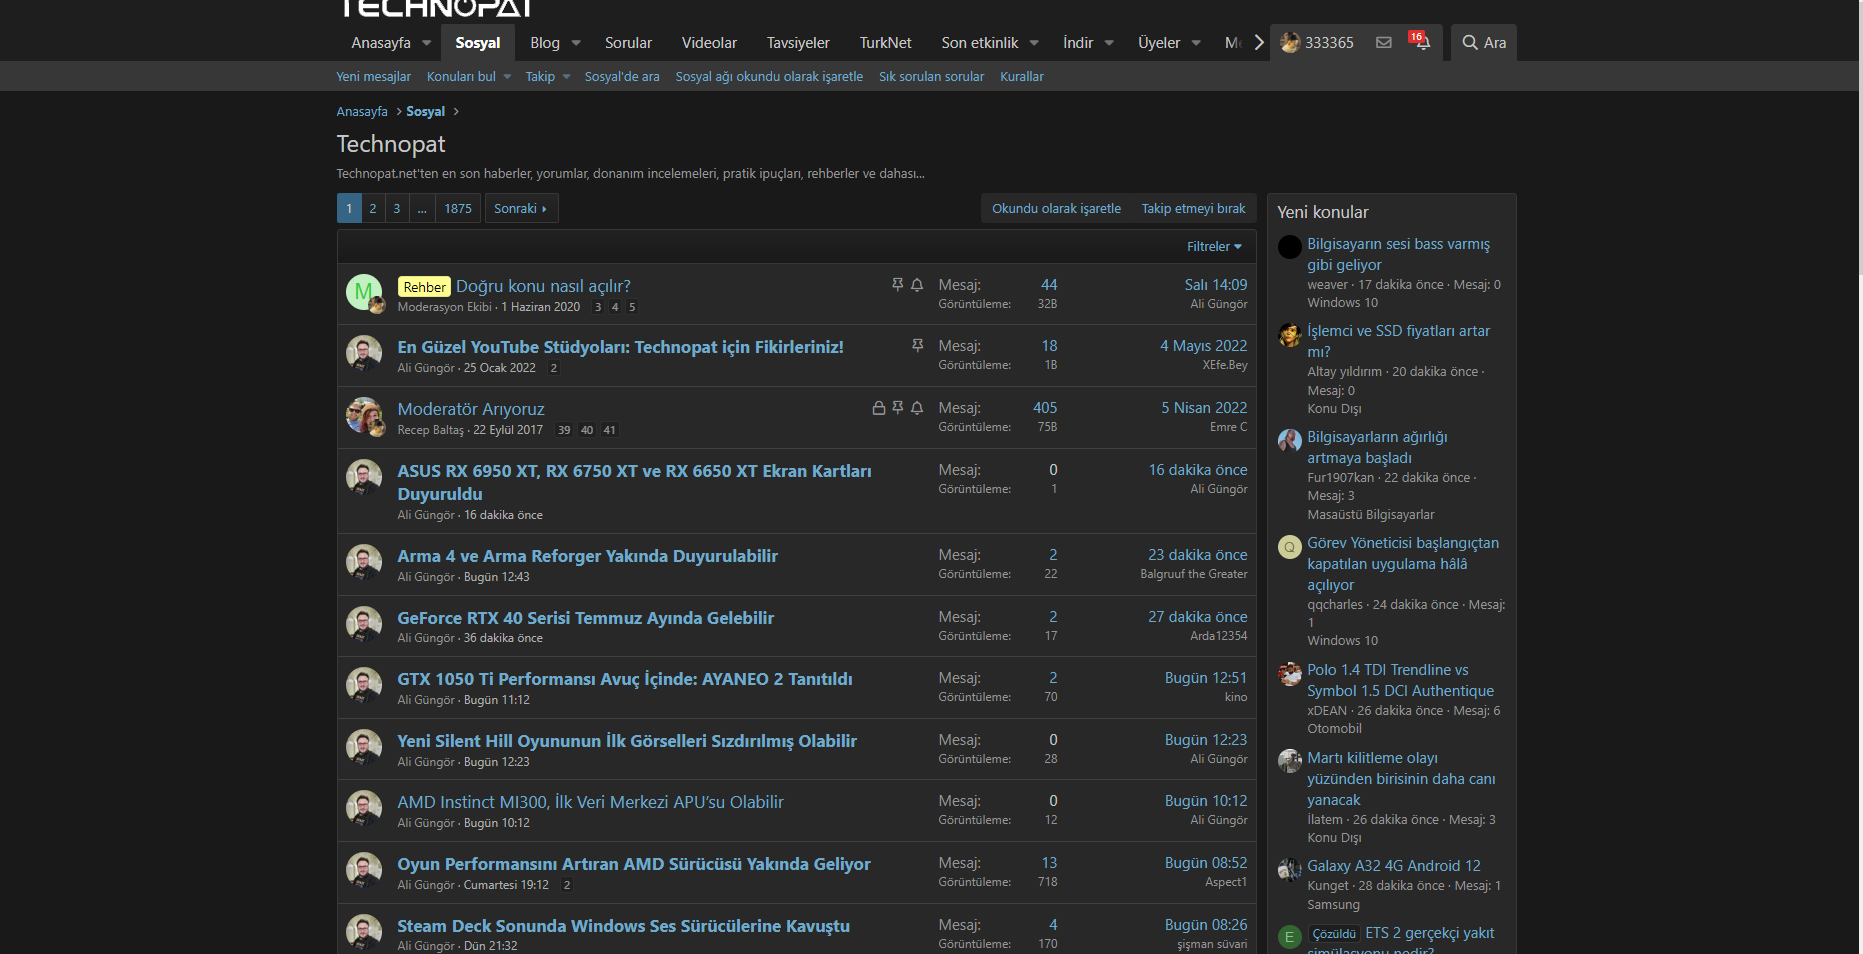Expand the Son etkinlik dropdown arrow
The image size is (1863, 954).
coord(1034,43)
